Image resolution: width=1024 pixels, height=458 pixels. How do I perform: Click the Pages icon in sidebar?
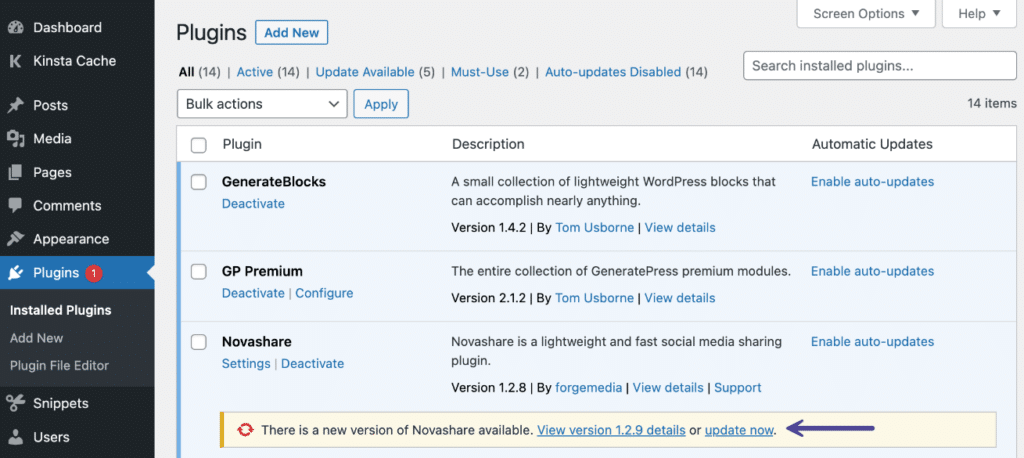[x=16, y=172]
